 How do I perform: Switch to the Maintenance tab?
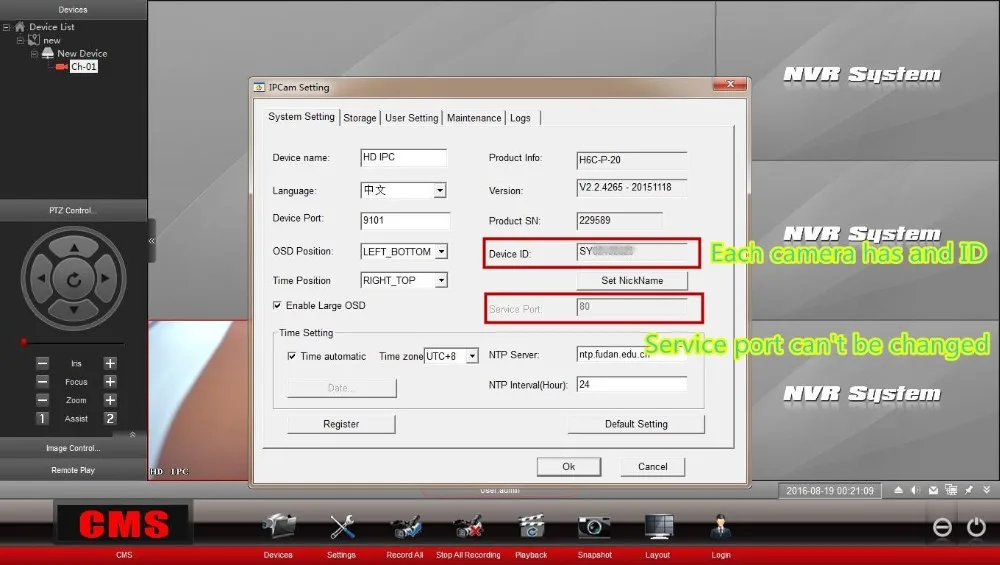point(474,118)
